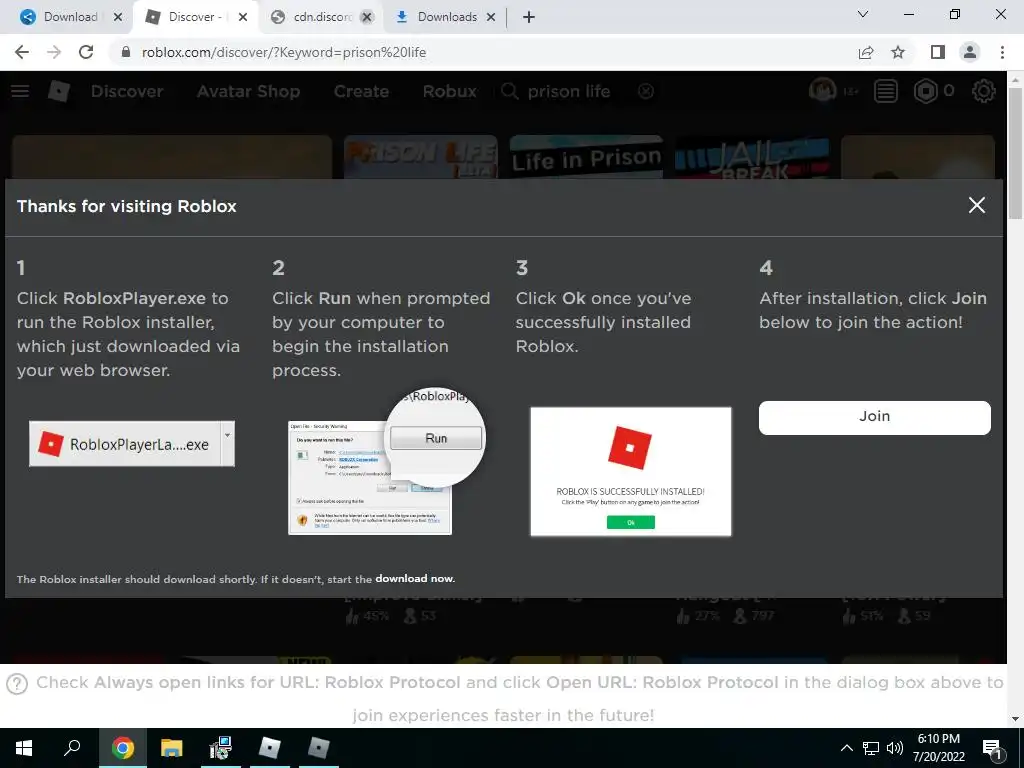Share this page icon
The width and height of the screenshot is (1024, 768).
pyautogui.click(x=866, y=52)
